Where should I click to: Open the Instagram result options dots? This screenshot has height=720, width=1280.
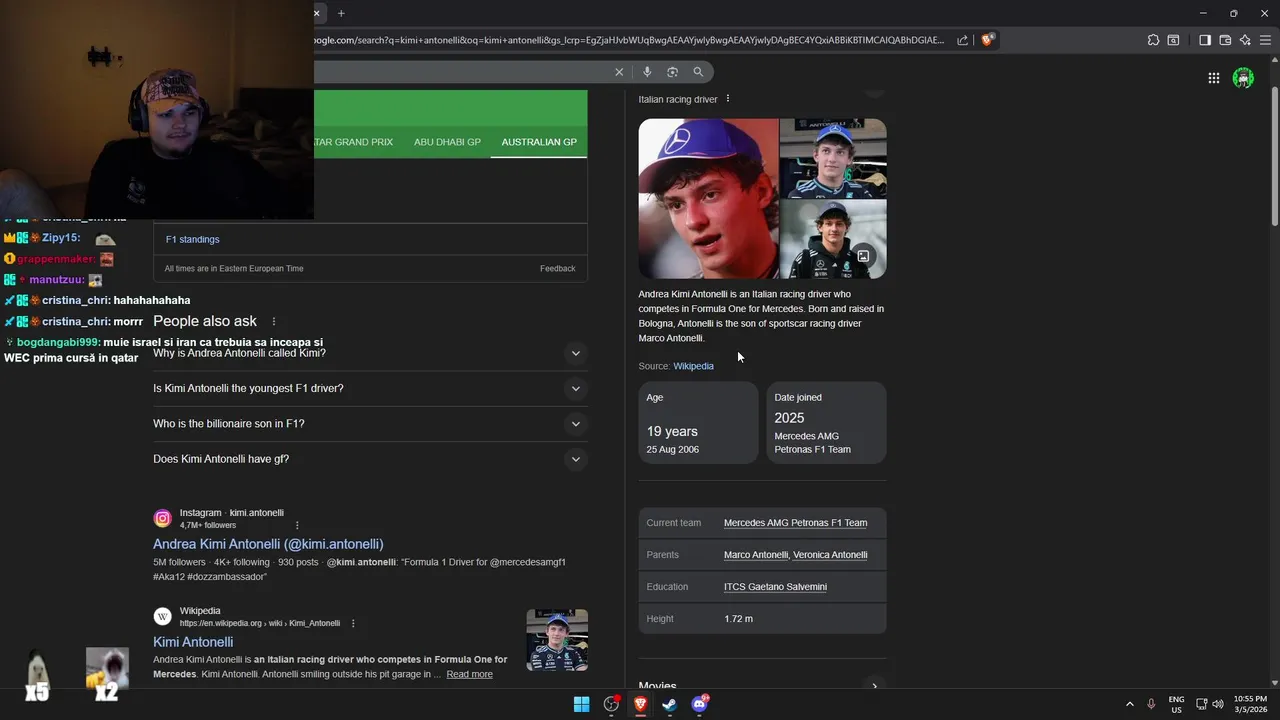297,525
